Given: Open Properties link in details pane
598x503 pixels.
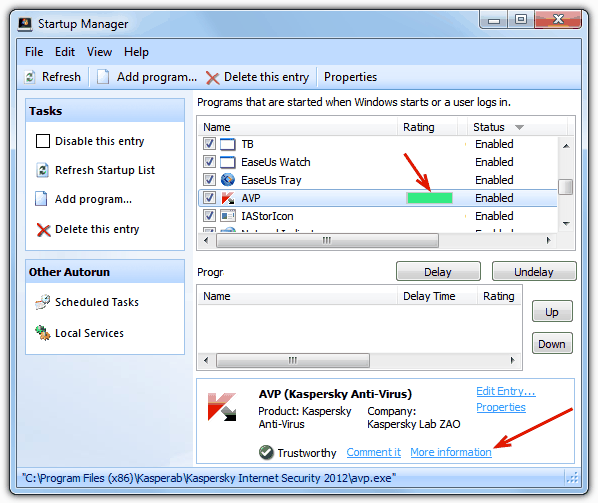Looking at the screenshot, I should pos(501,407).
